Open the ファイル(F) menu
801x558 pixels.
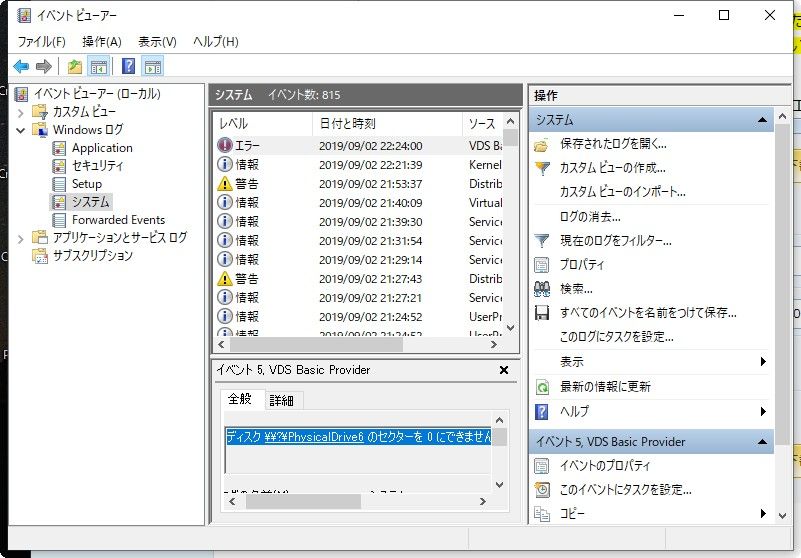coord(41,41)
